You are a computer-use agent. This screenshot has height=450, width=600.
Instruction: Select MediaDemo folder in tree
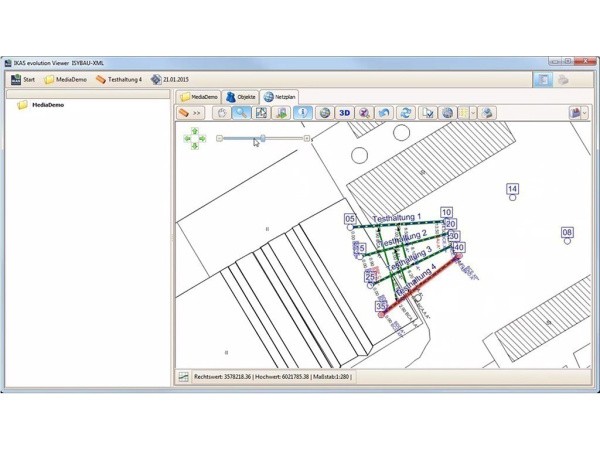point(47,104)
